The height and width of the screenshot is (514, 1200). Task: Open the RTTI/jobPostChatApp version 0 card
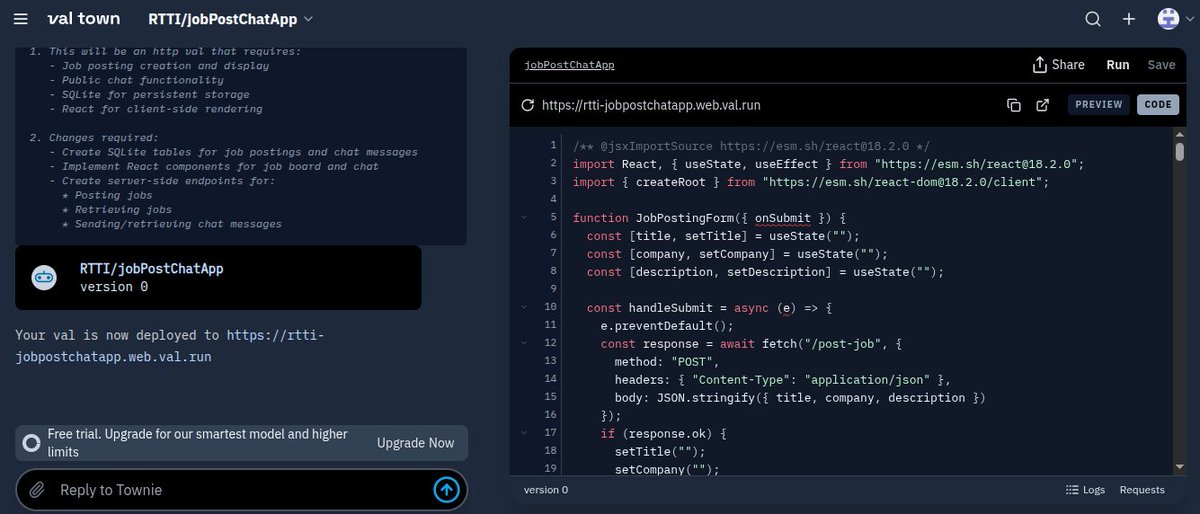click(218, 277)
